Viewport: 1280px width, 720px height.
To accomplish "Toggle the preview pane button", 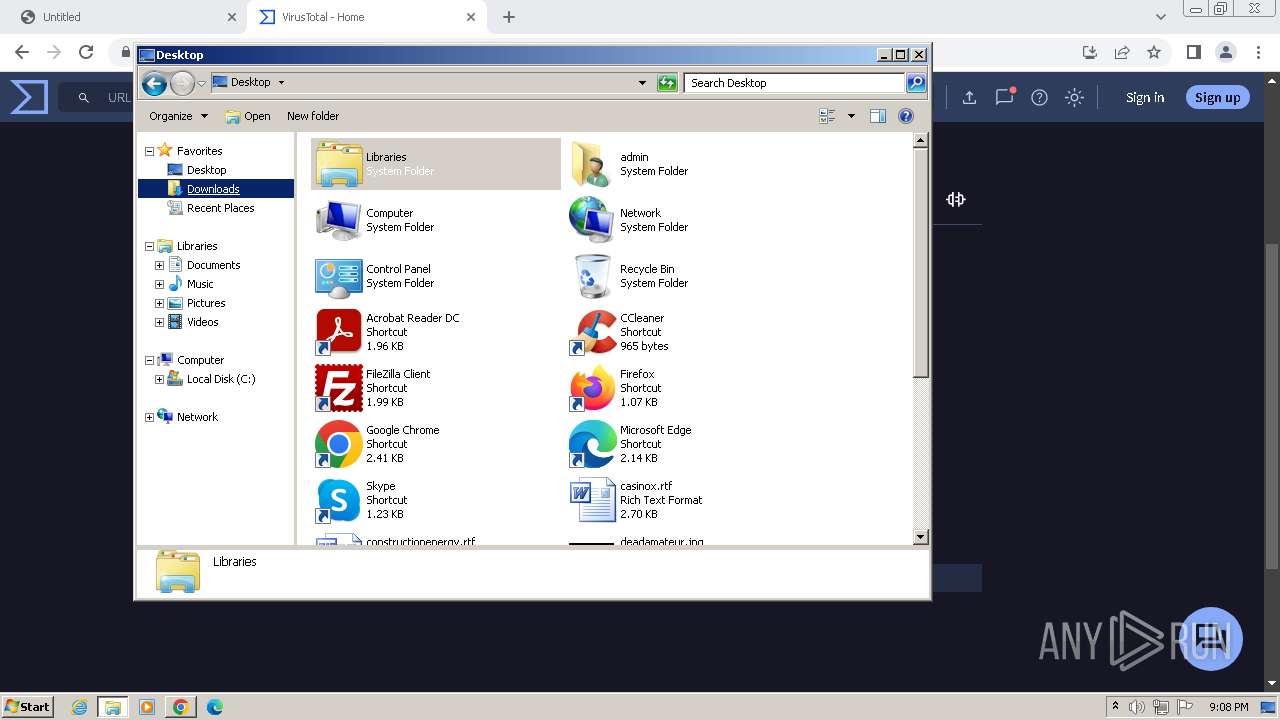I will 877,116.
